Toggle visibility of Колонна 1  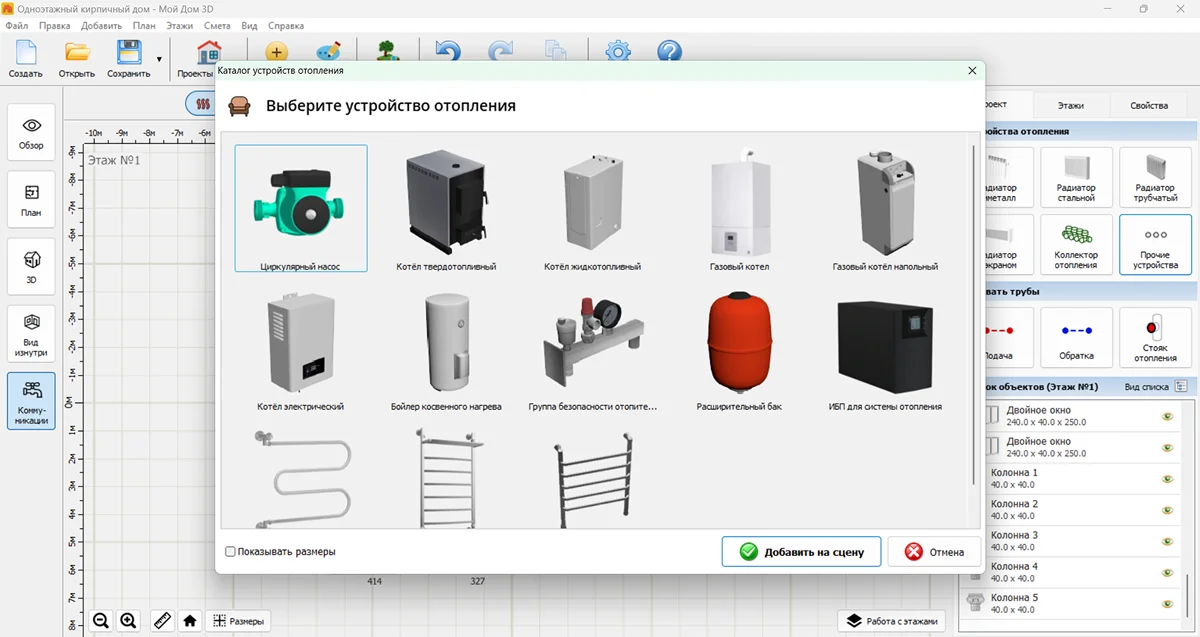click(1166, 479)
